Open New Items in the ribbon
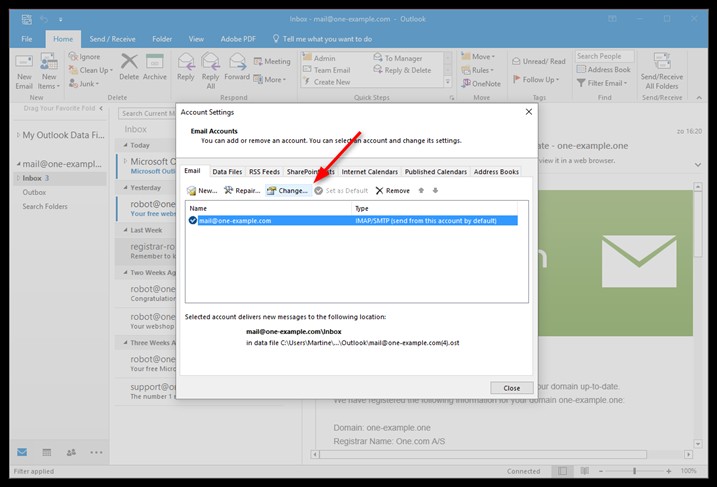 (x=49, y=72)
